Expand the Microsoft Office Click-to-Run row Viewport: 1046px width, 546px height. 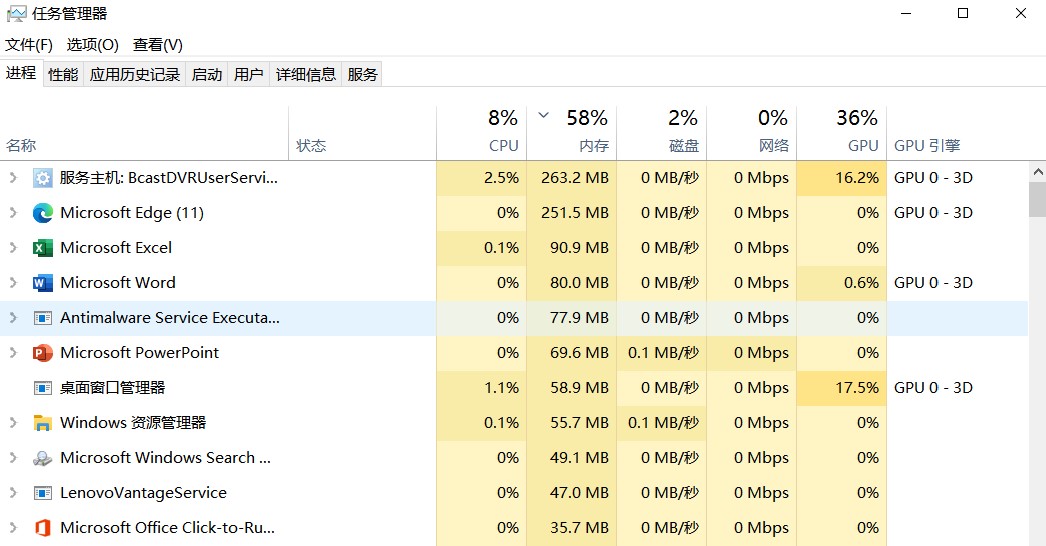click(13, 528)
